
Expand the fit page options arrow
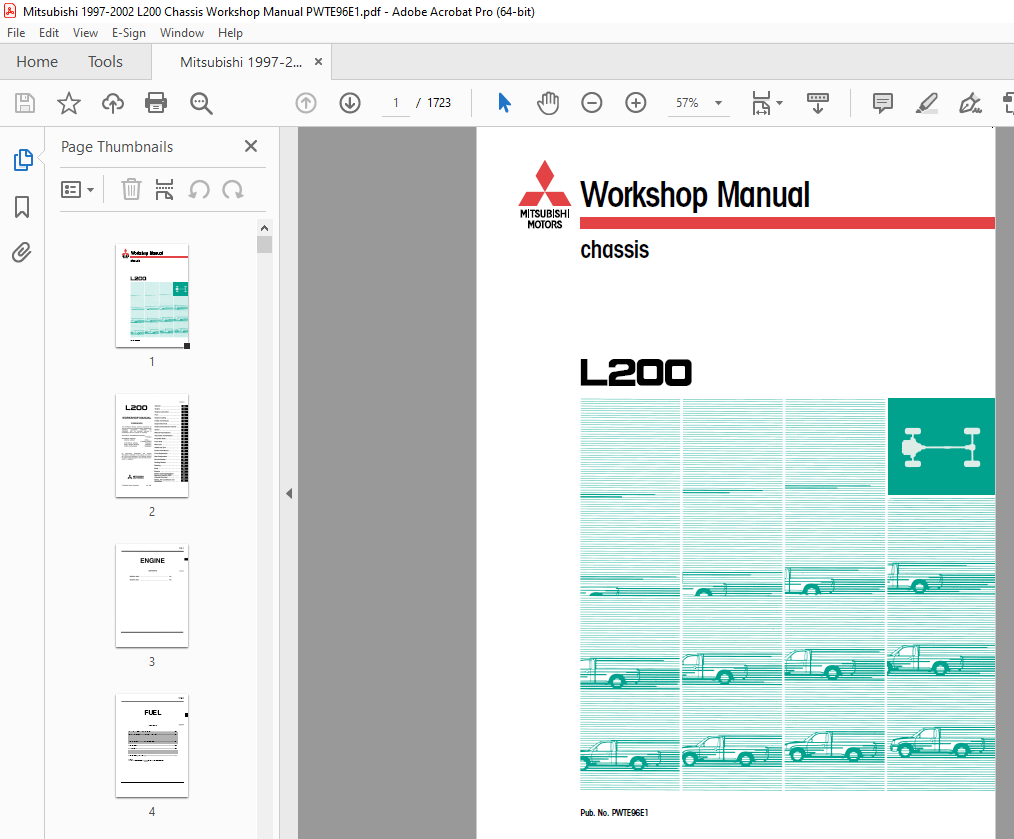point(779,103)
